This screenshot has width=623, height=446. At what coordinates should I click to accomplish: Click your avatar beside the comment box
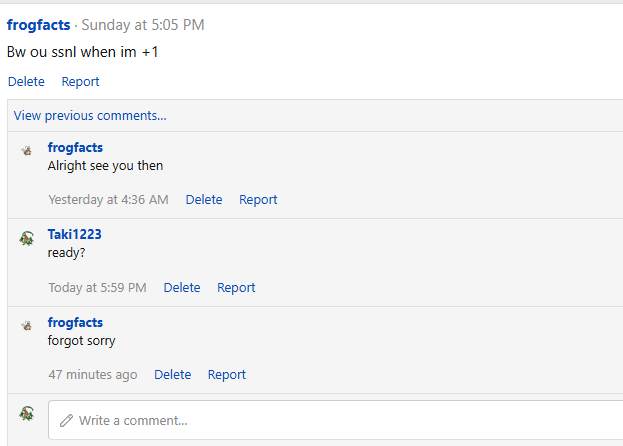[x=27, y=412]
